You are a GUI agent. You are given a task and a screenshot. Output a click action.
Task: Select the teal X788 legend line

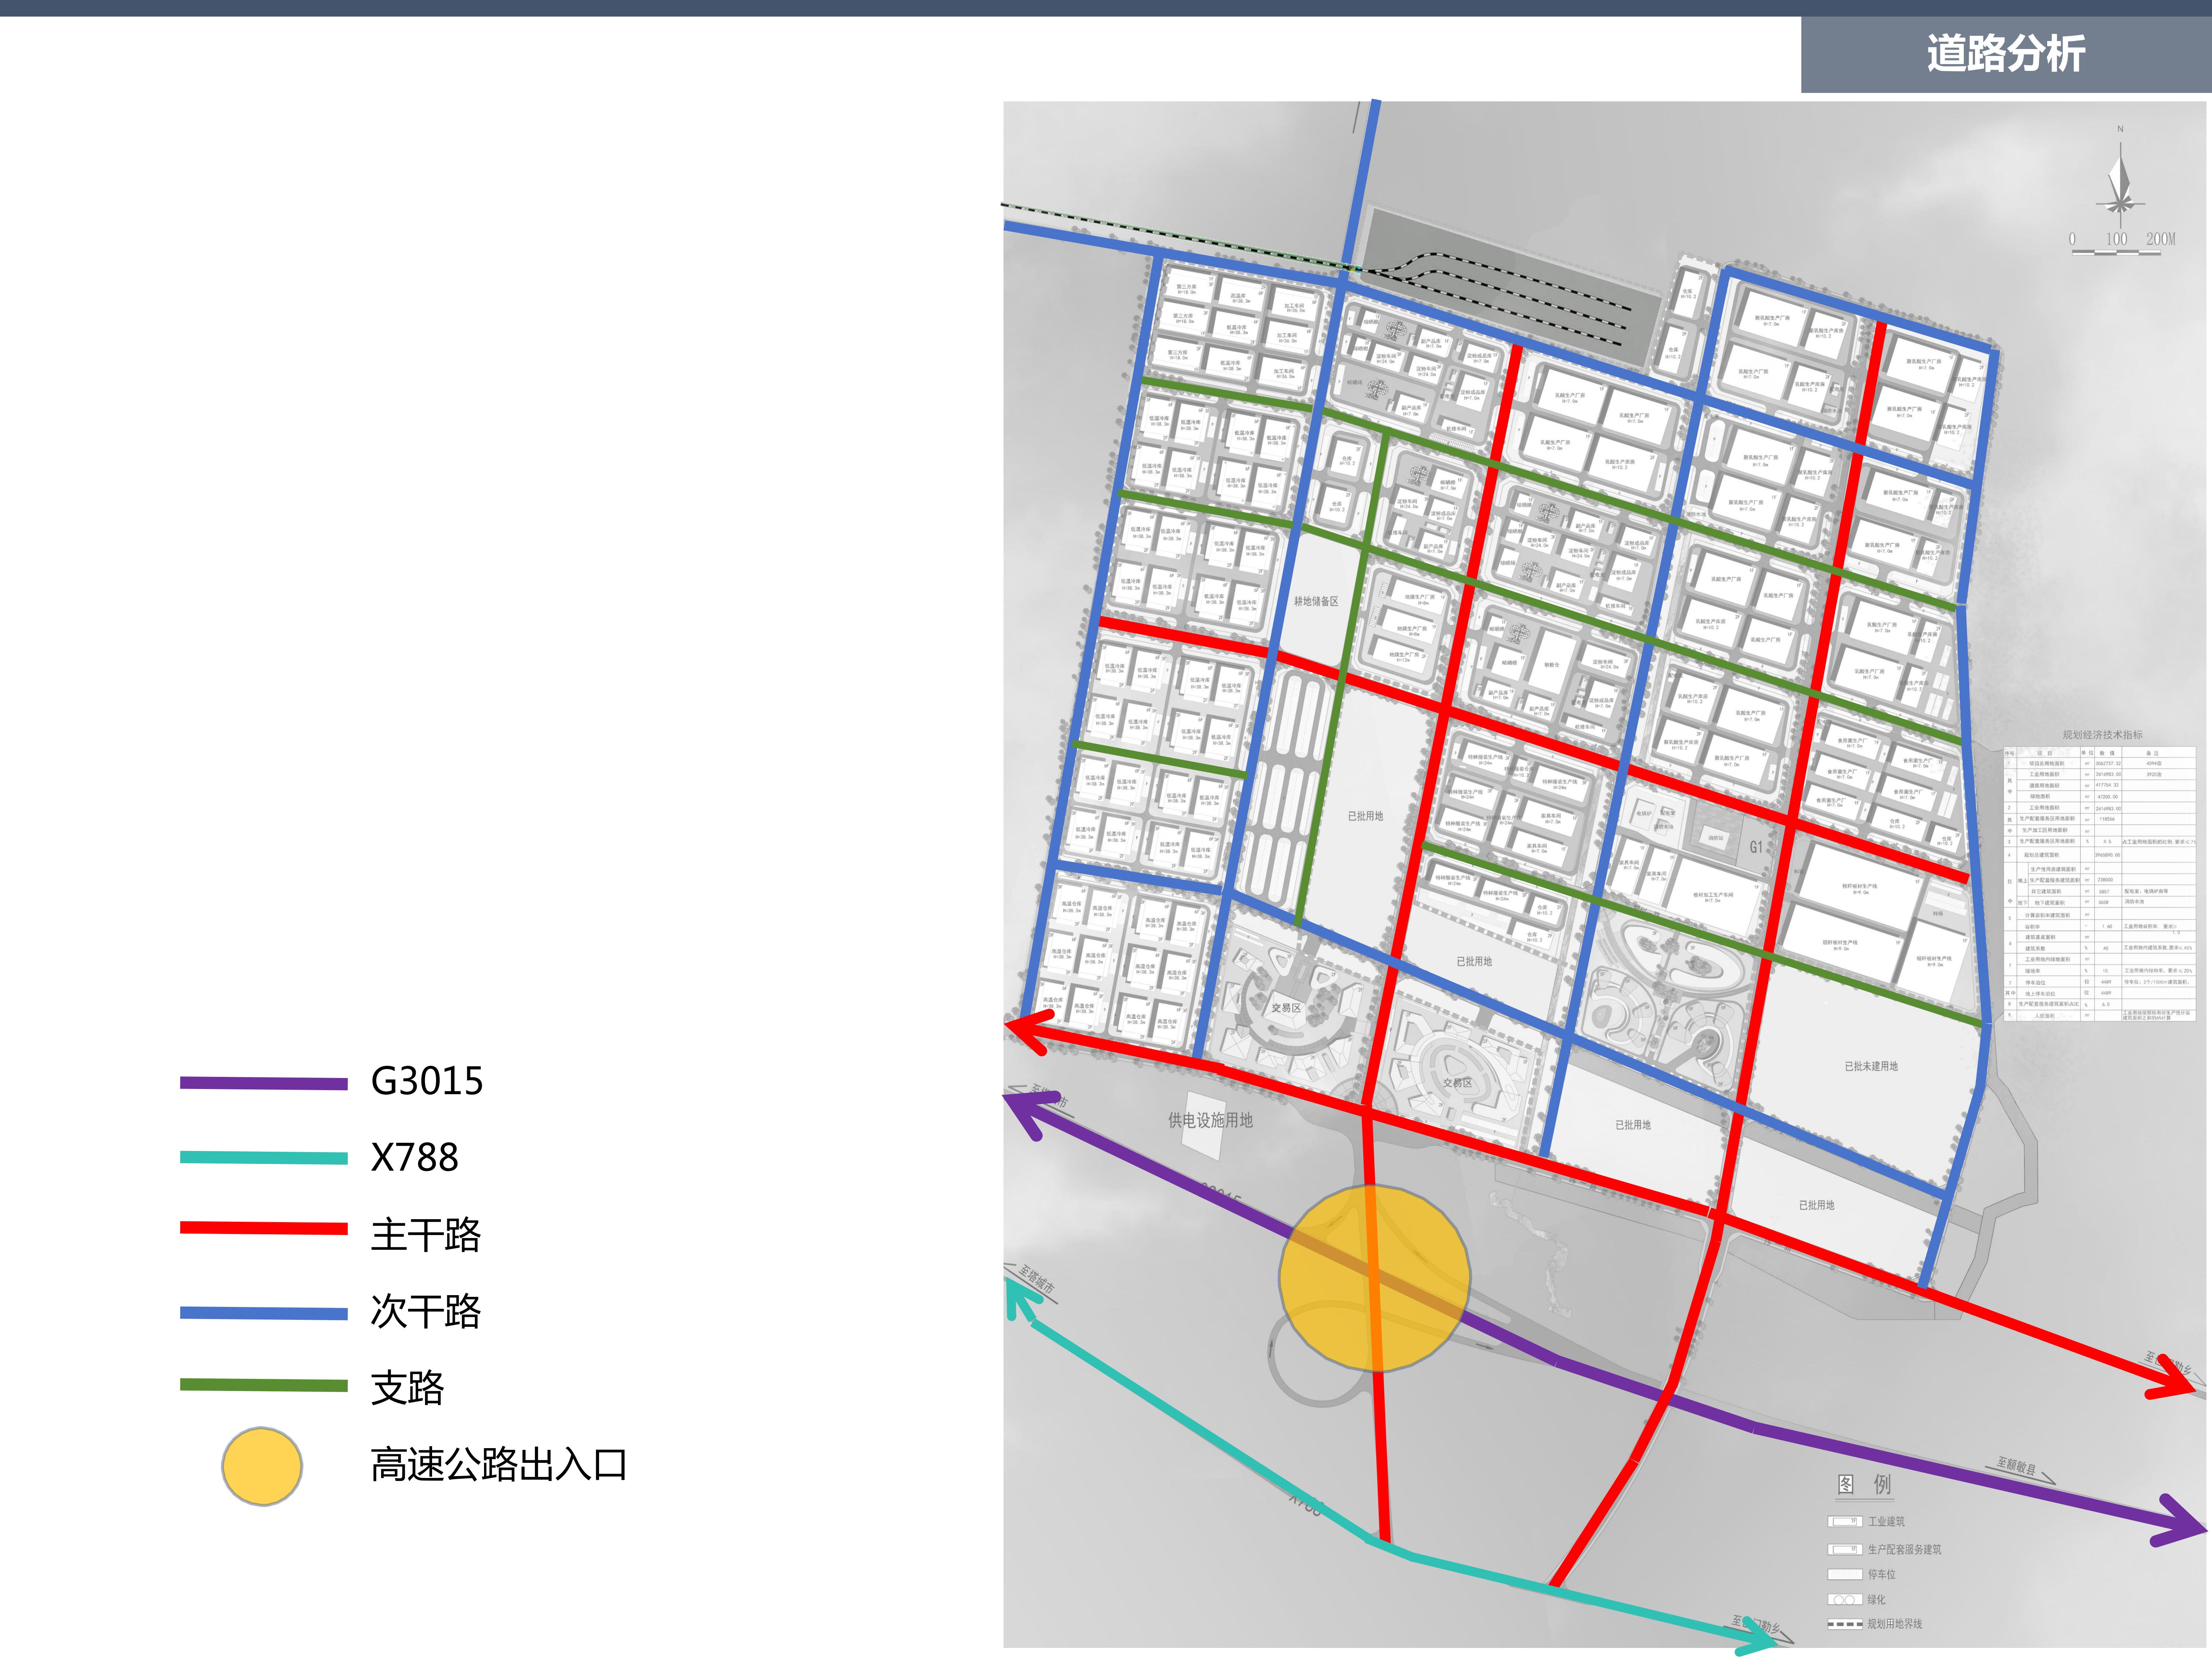[264, 1158]
